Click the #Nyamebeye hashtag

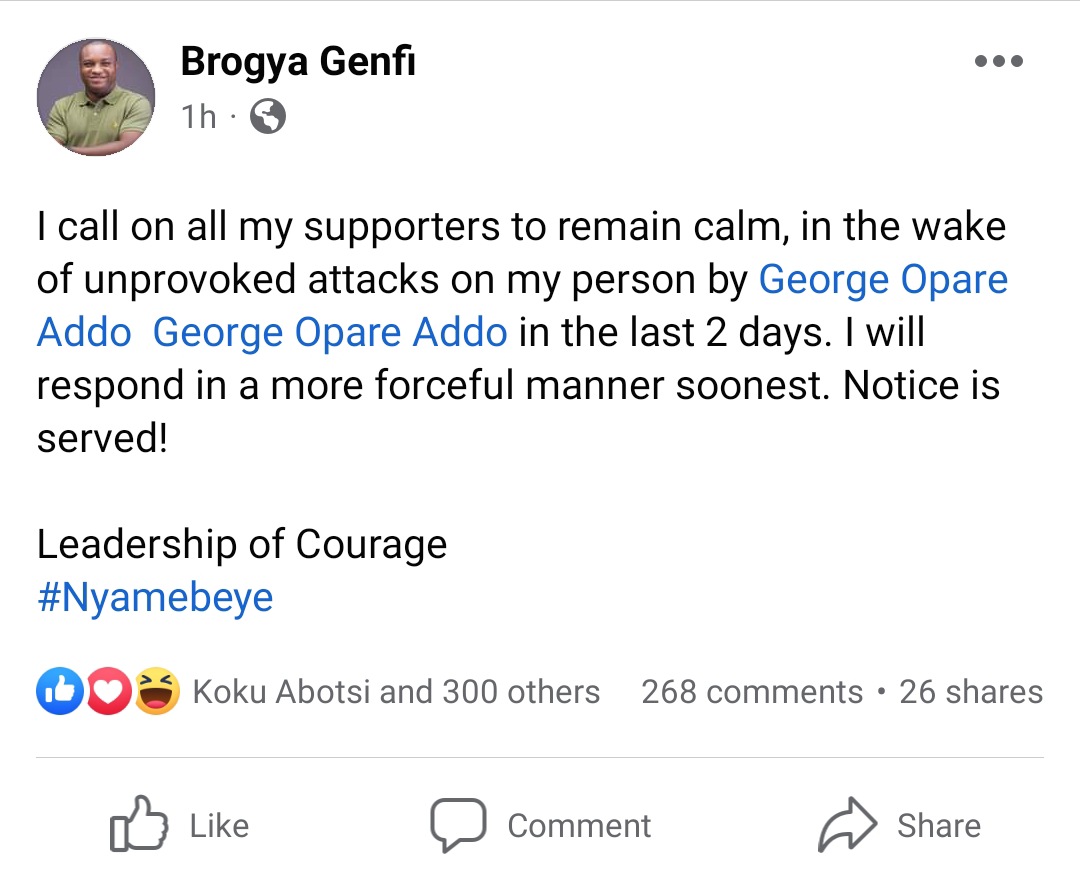tap(154, 597)
